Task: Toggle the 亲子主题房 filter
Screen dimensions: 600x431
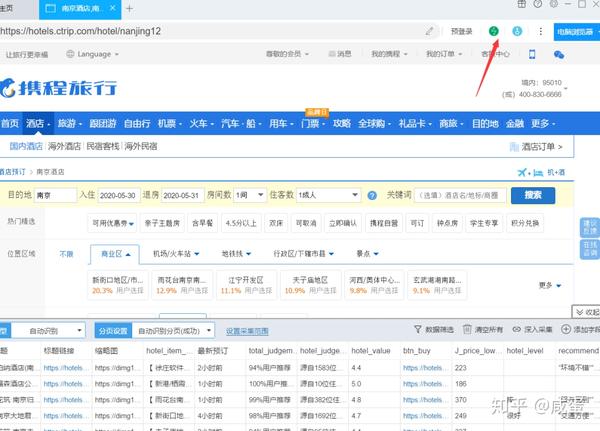Action: pyautogui.click(x=162, y=223)
